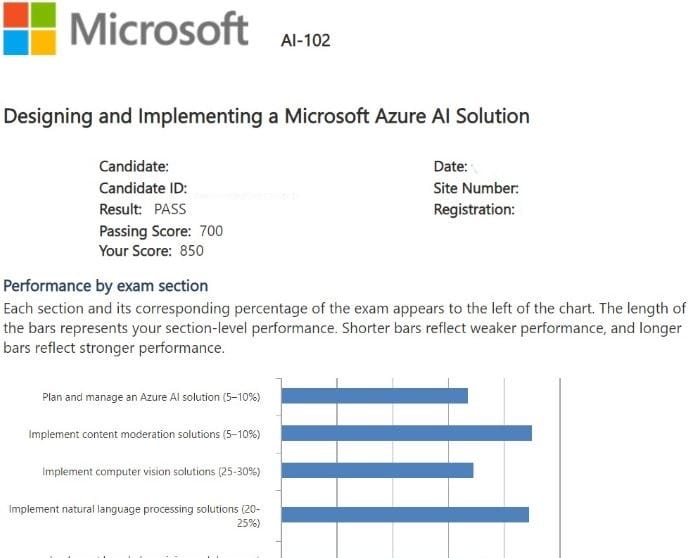Click the content moderation solutions bar
This screenshot has height=558, width=688.
406,433
